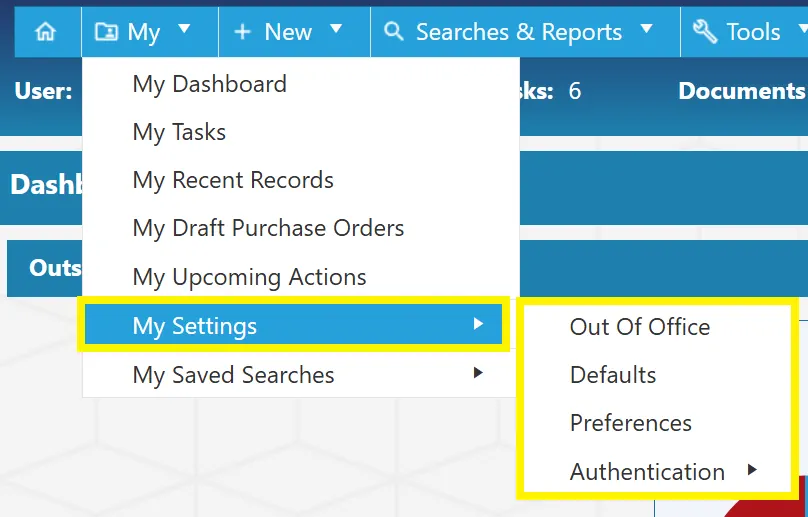The width and height of the screenshot is (808, 517).
Task: Expand the Authentication submenu arrow
Action: tap(752, 470)
